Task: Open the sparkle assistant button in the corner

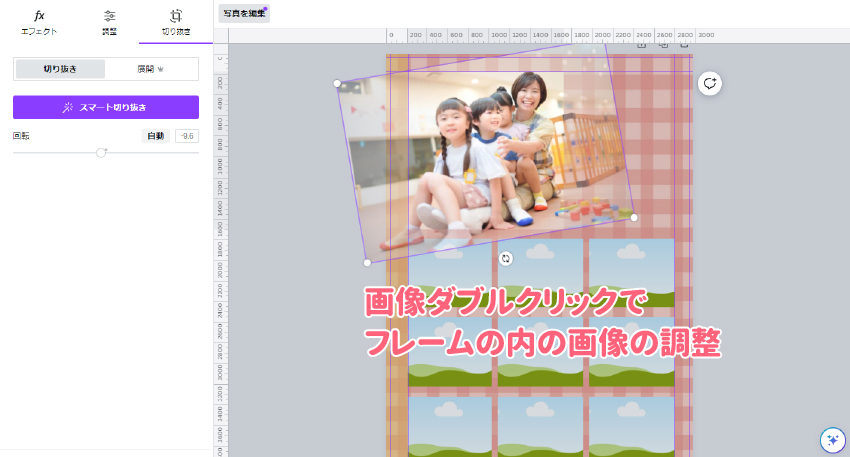Action: (833, 440)
